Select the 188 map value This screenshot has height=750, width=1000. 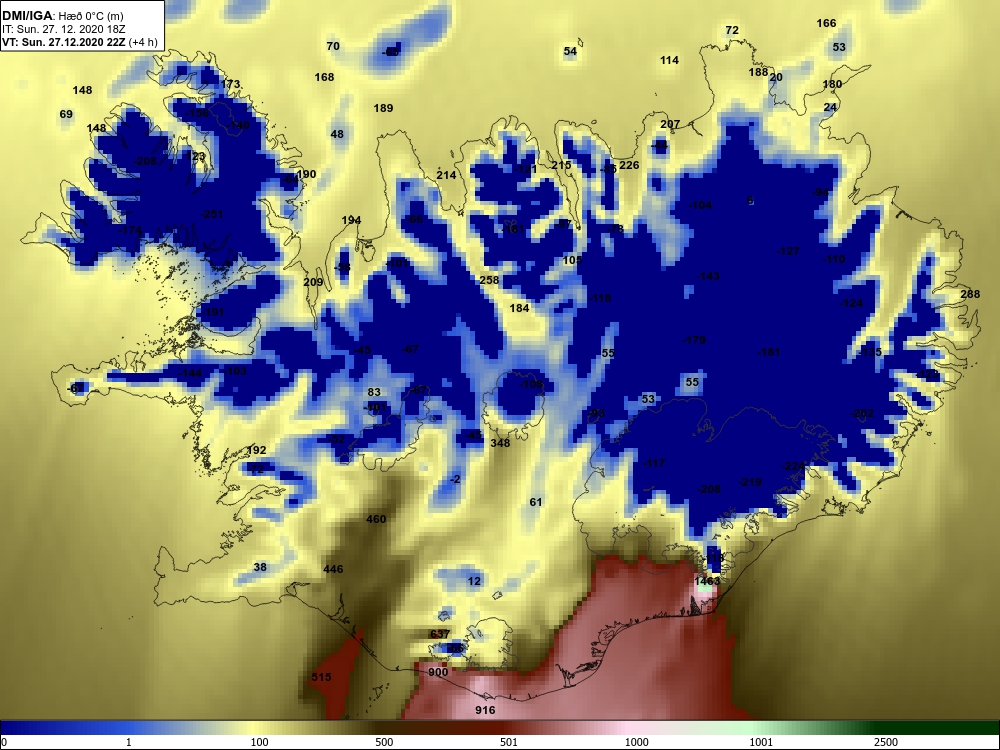(x=758, y=72)
